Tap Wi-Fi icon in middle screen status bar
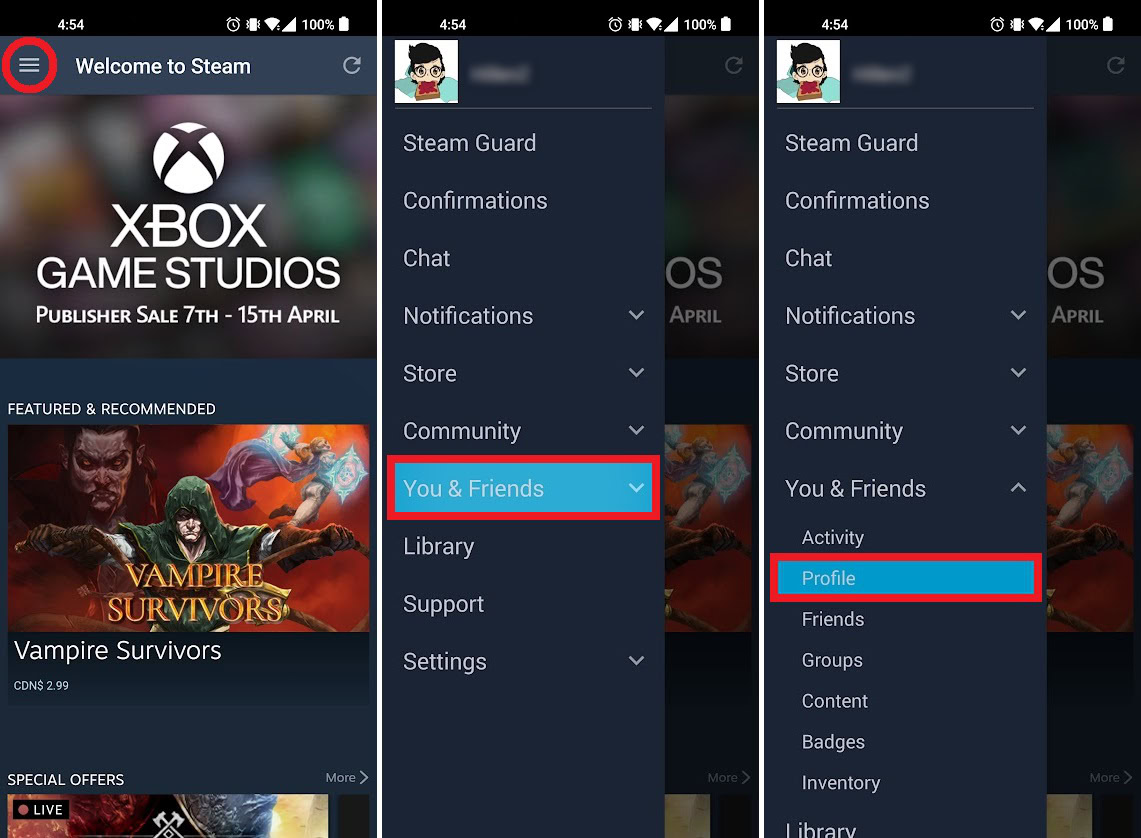 pyautogui.click(x=653, y=25)
